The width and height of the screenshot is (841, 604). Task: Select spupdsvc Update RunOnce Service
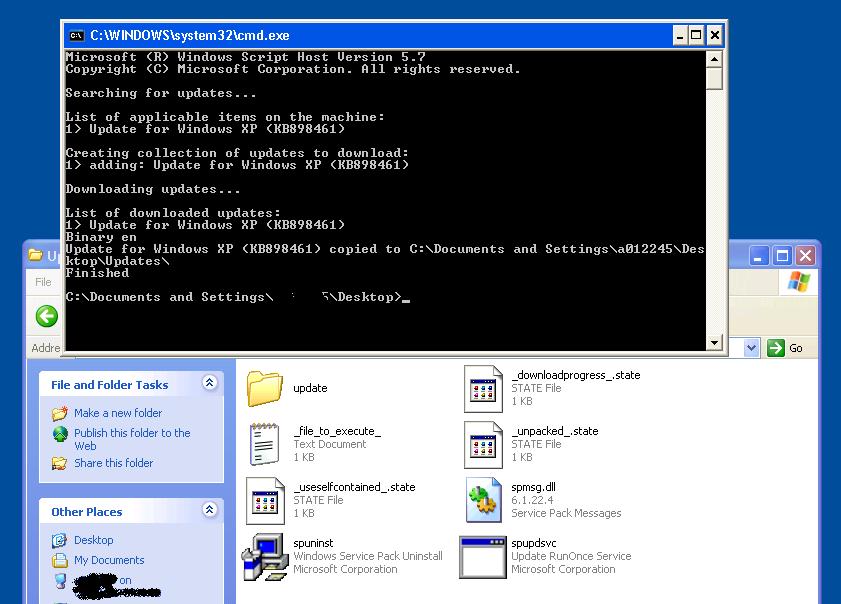point(483,556)
